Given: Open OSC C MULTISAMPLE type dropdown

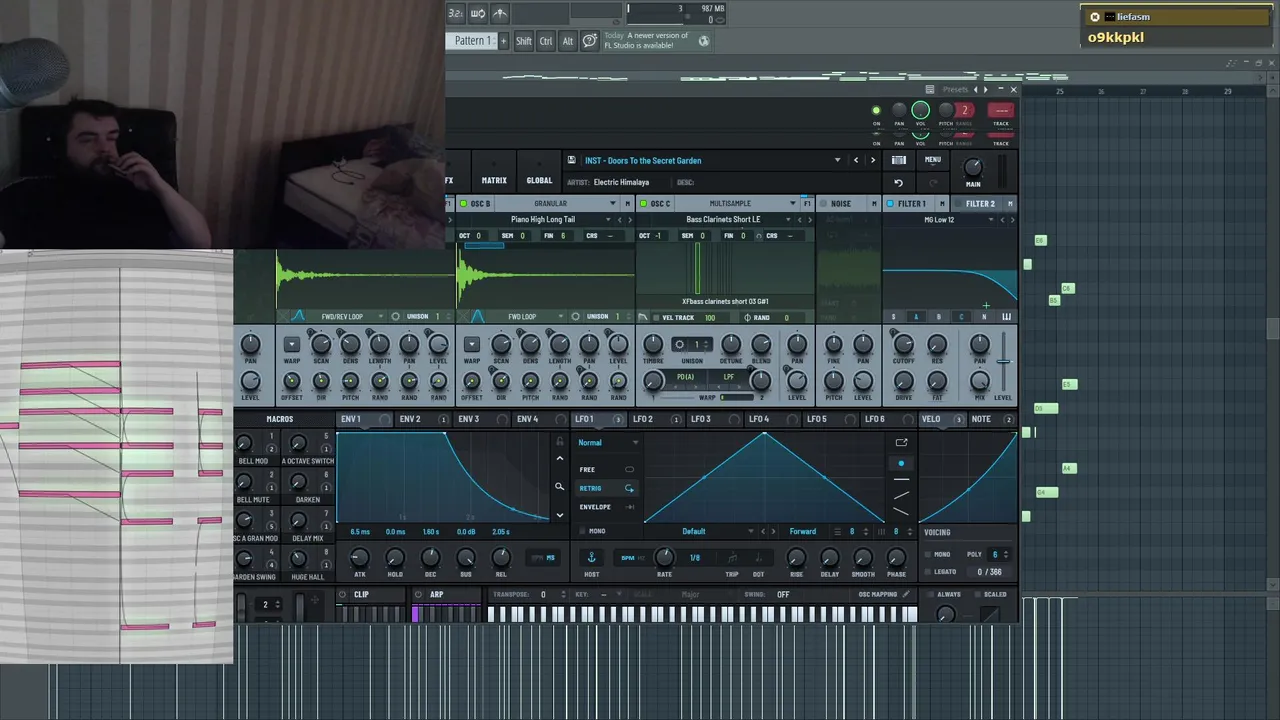Looking at the screenshot, I should 792,204.
